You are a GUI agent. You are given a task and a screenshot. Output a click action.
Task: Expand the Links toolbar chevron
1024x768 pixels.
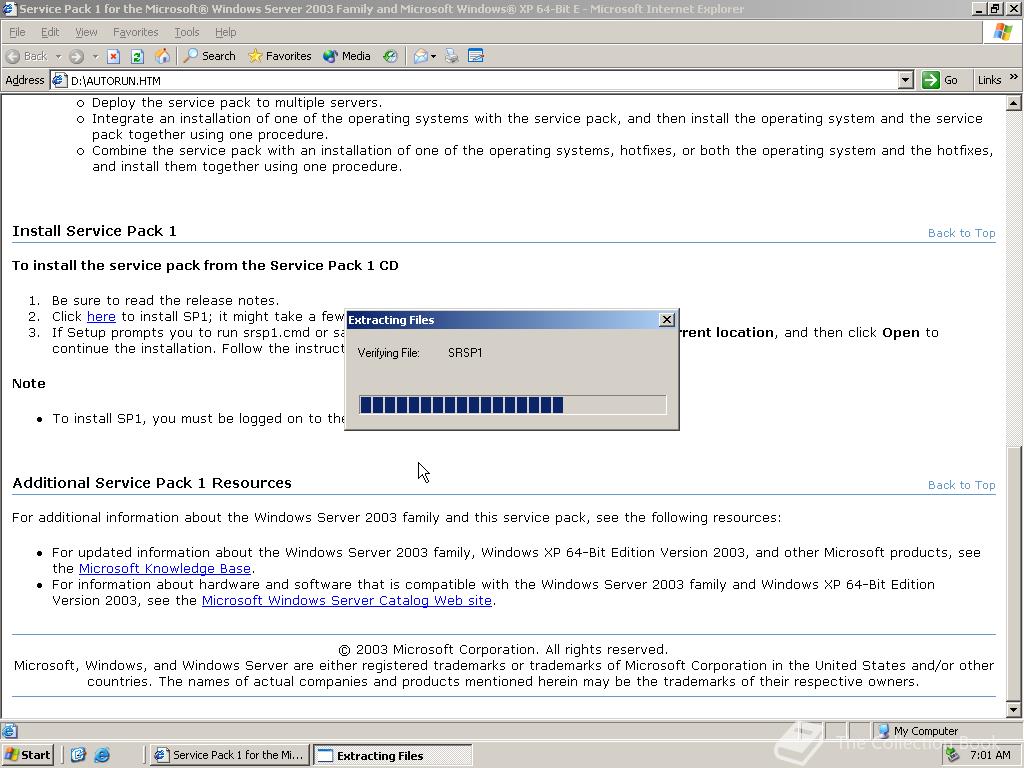pyautogui.click(x=1014, y=77)
